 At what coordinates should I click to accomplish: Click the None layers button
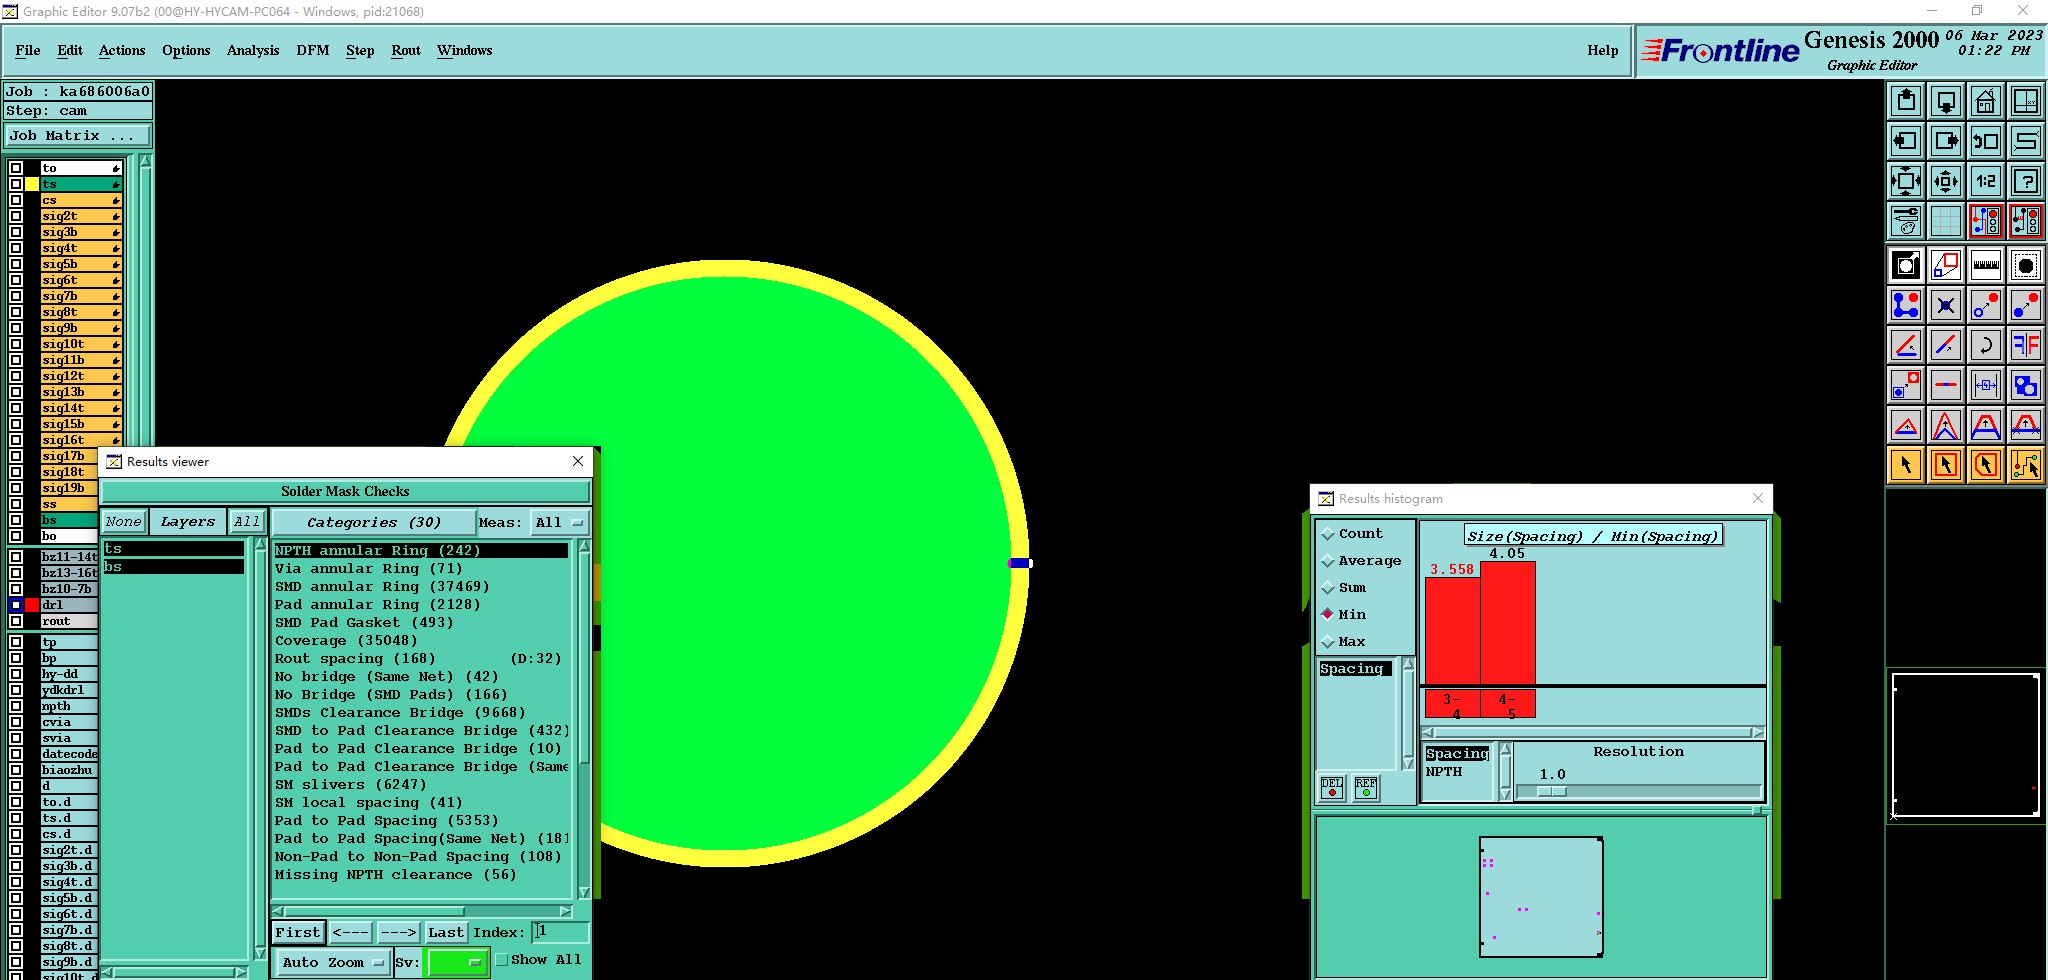(124, 522)
